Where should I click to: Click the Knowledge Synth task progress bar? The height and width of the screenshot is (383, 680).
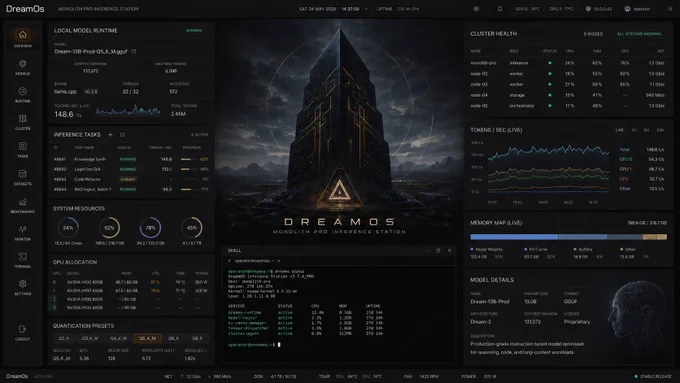(x=190, y=159)
